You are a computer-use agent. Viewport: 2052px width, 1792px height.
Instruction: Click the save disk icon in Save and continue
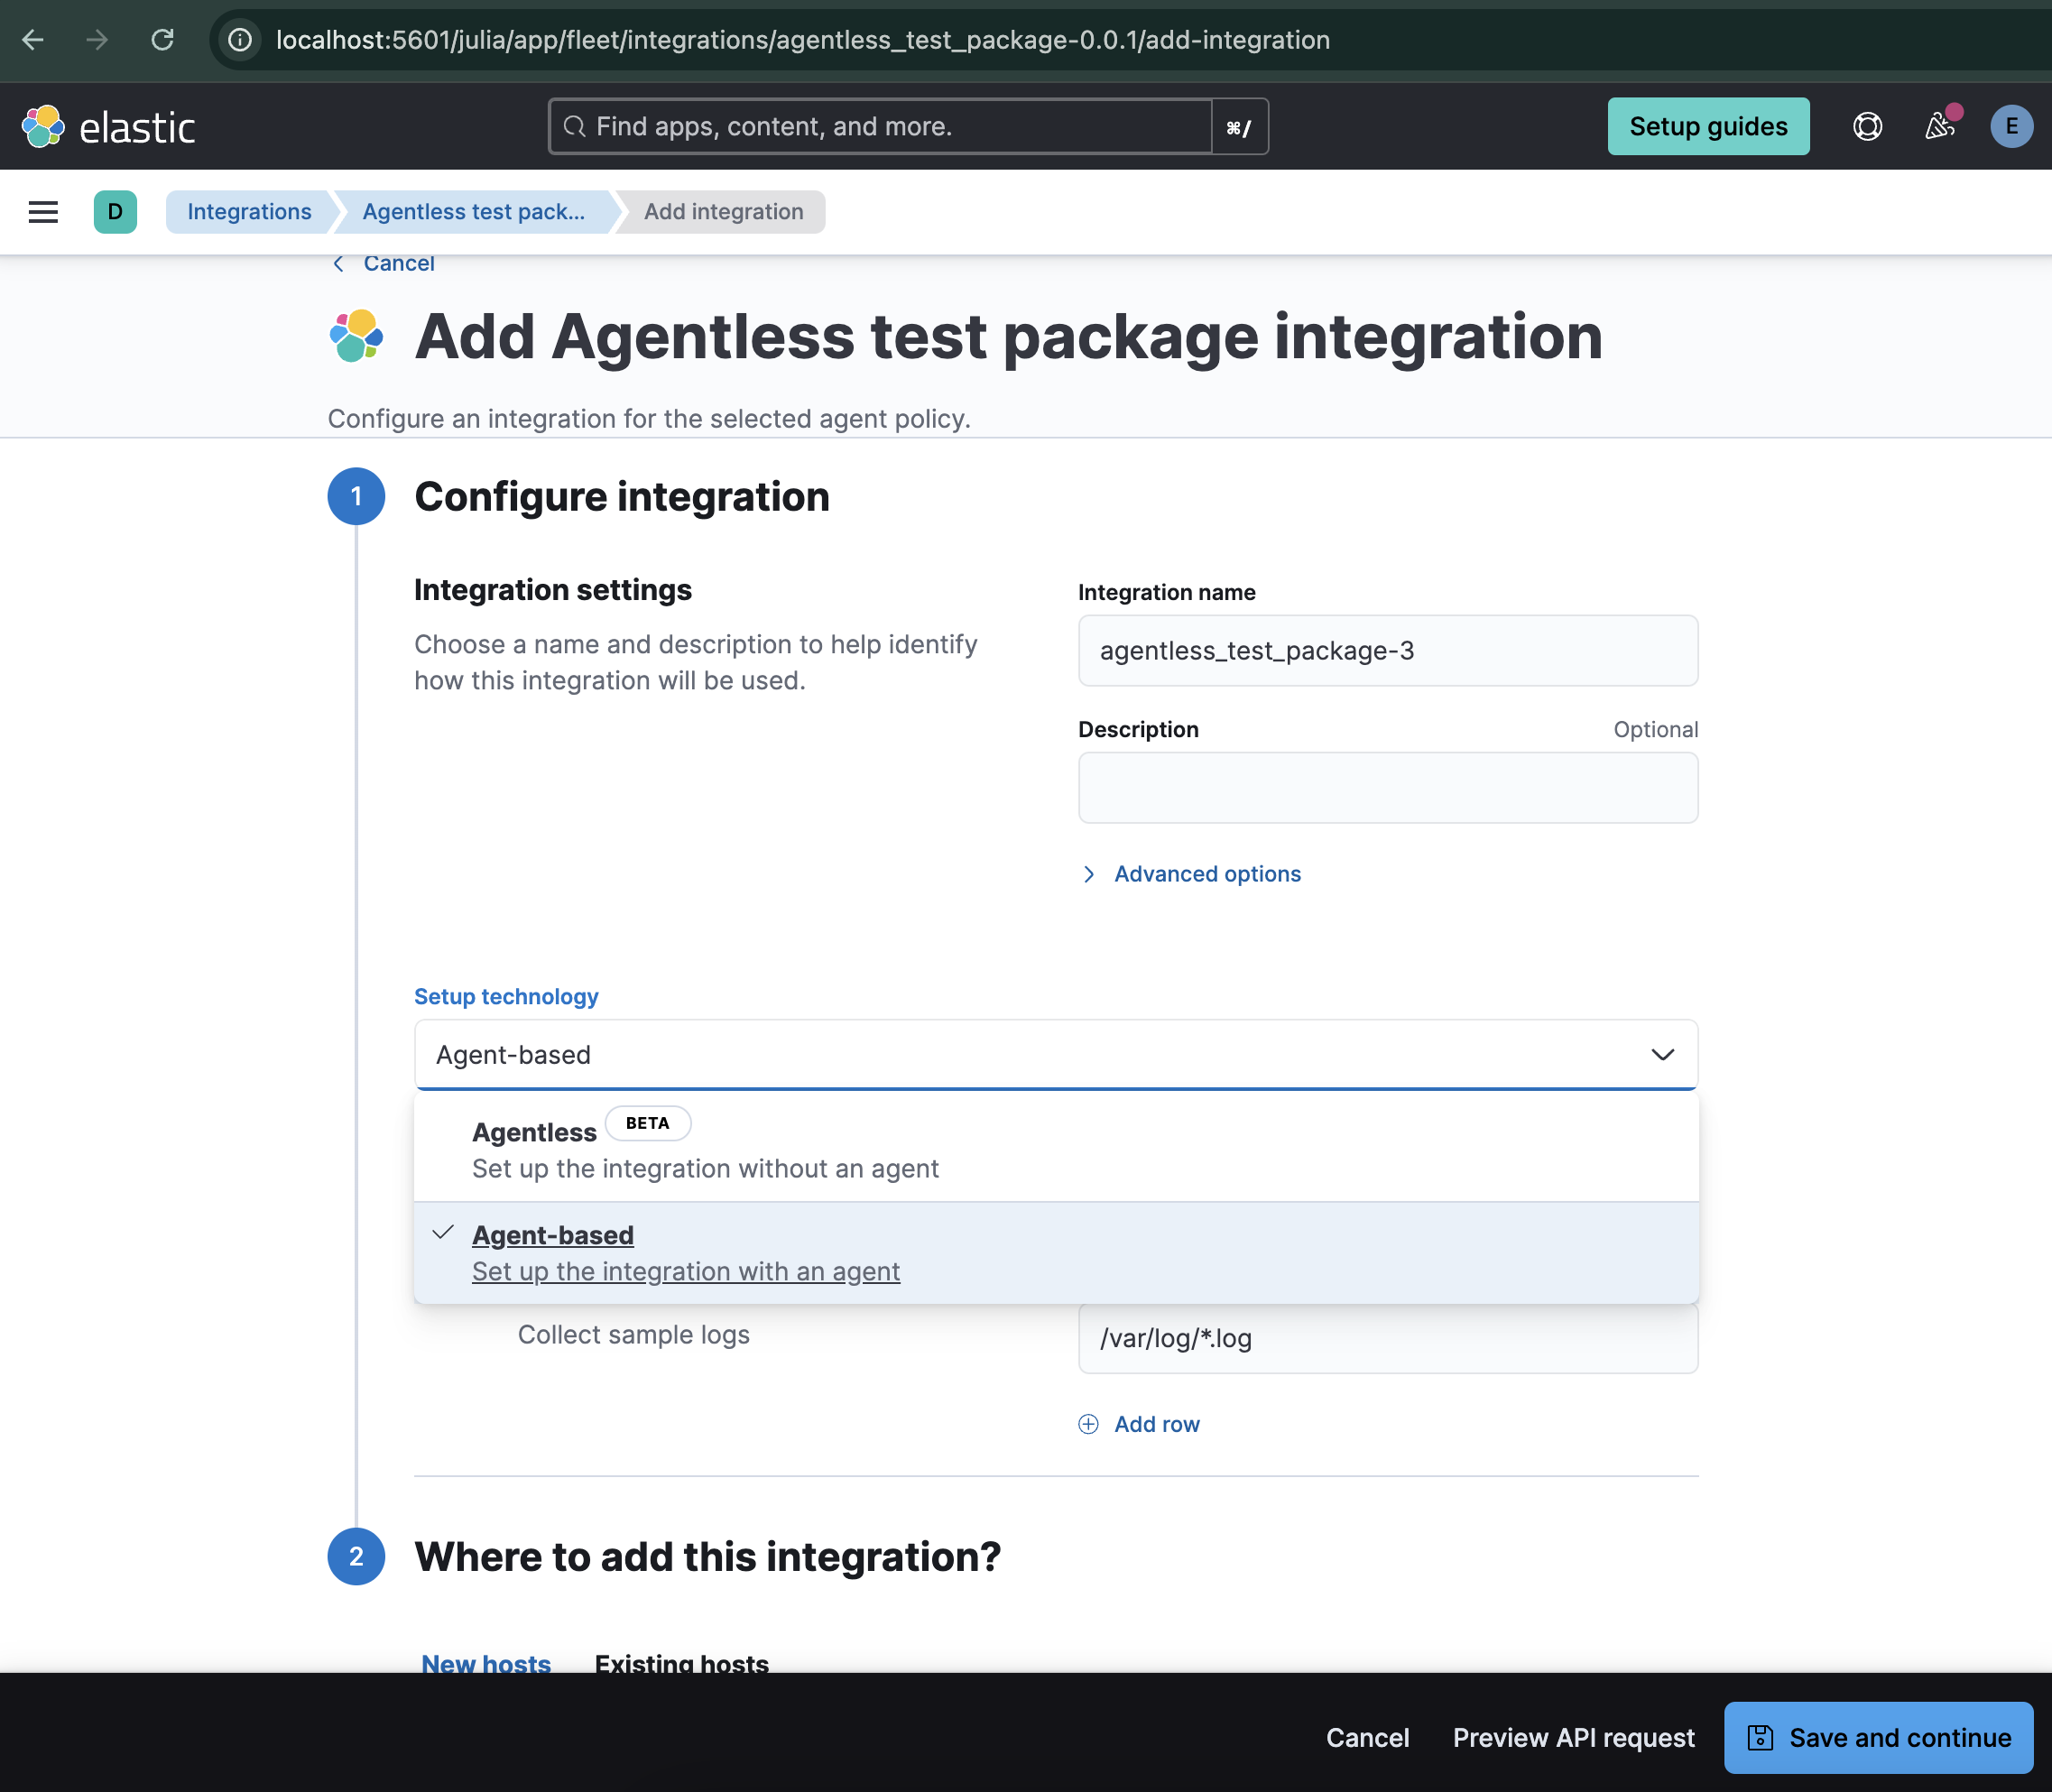1760,1738
